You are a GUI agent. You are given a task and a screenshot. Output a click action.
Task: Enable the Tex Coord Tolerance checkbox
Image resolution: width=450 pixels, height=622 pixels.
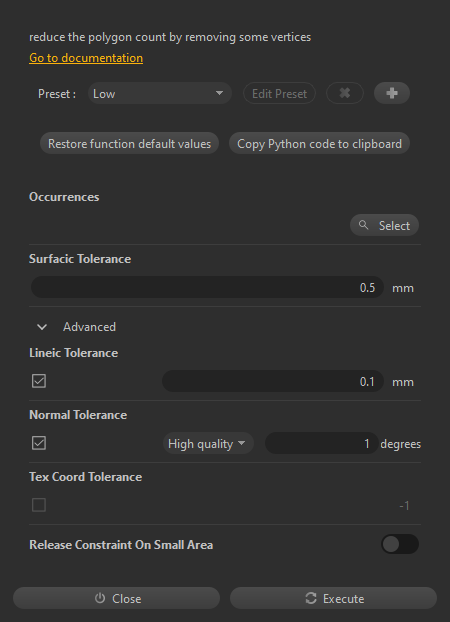click(39, 505)
